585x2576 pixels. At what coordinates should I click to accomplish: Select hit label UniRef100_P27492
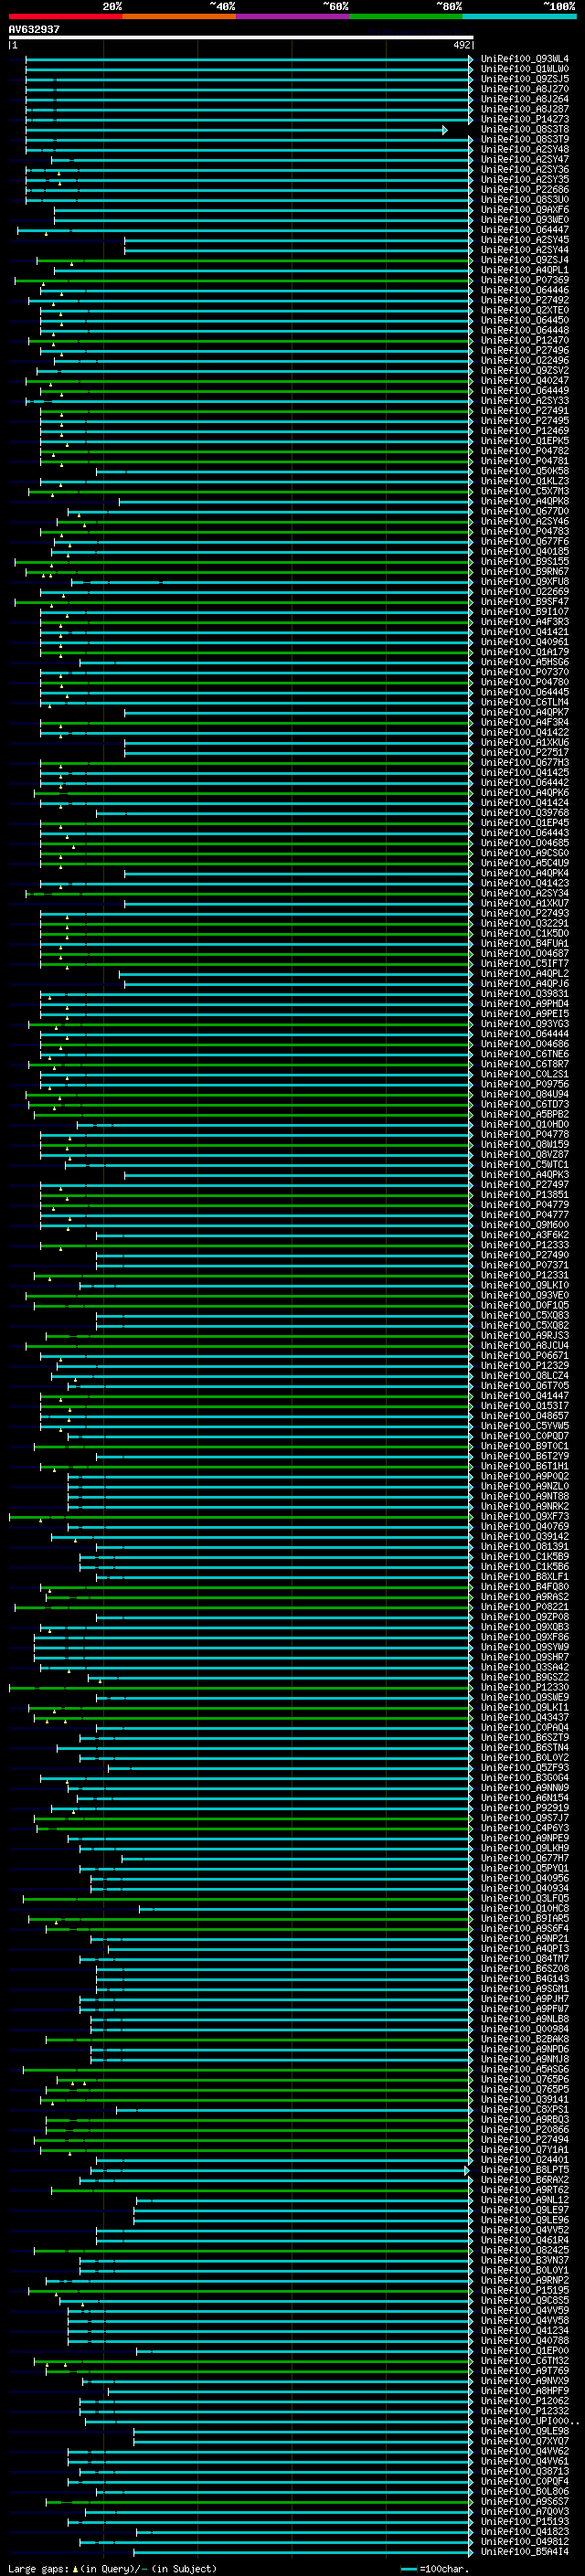point(525,300)
